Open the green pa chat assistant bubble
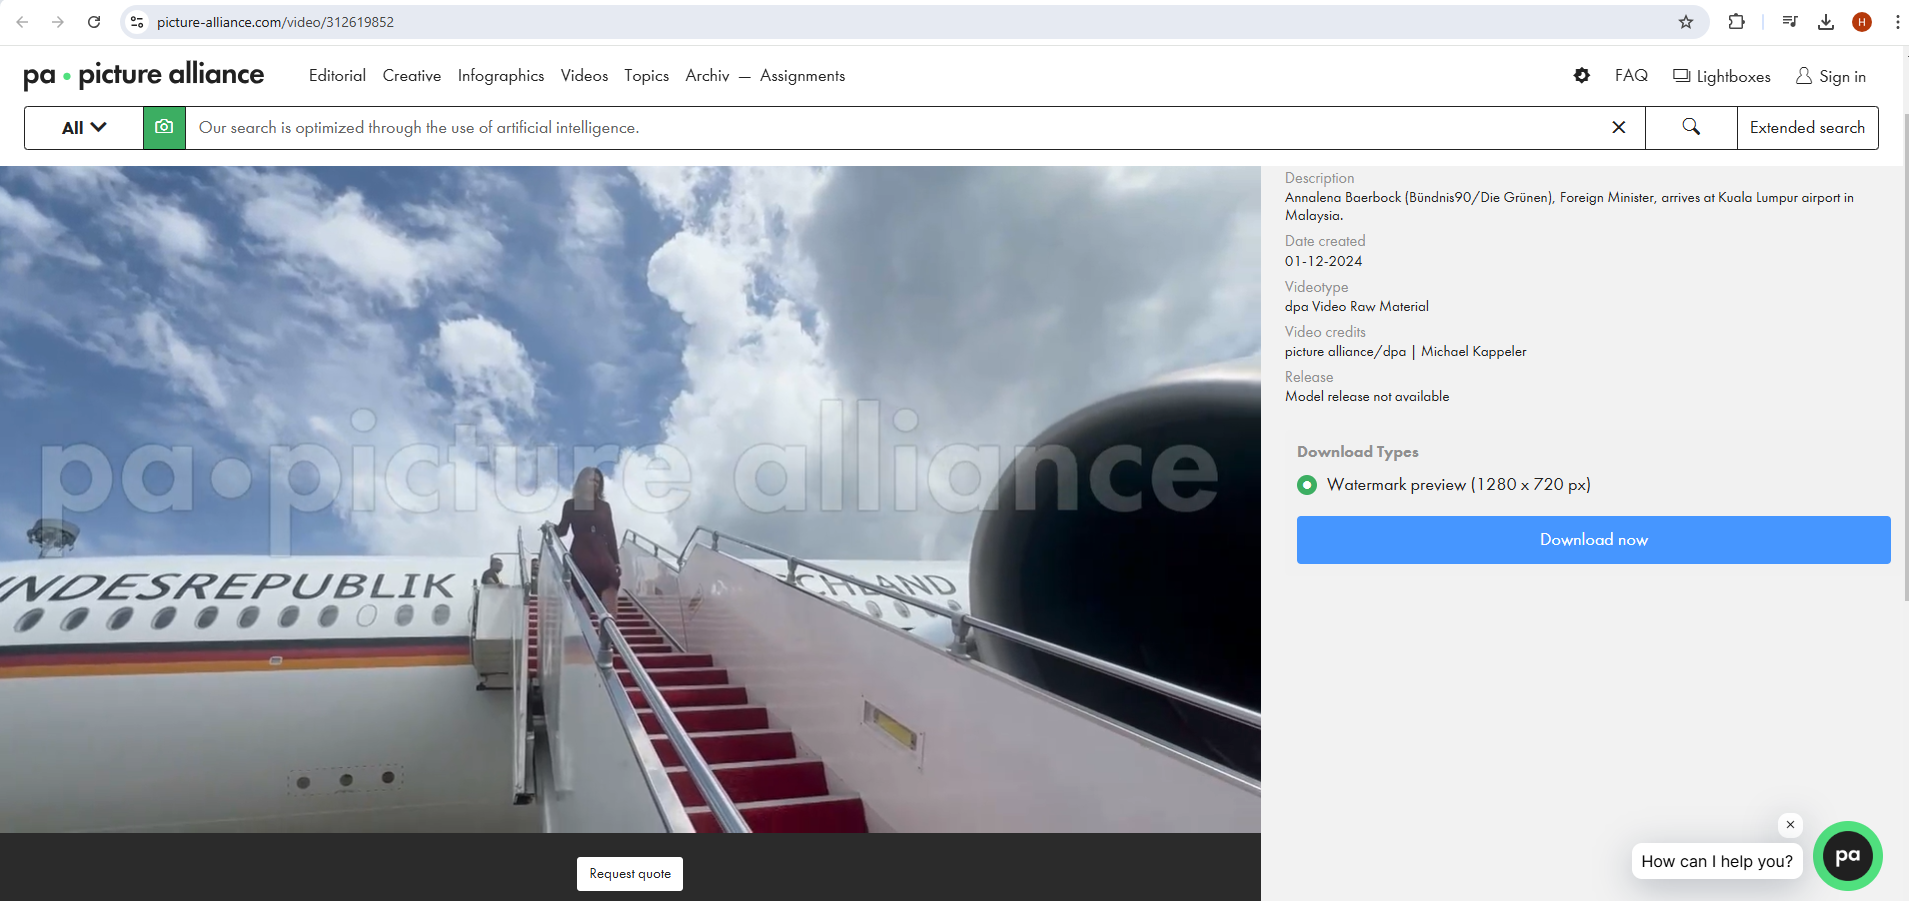1909x901 pixels. (x=1847, y=856)
